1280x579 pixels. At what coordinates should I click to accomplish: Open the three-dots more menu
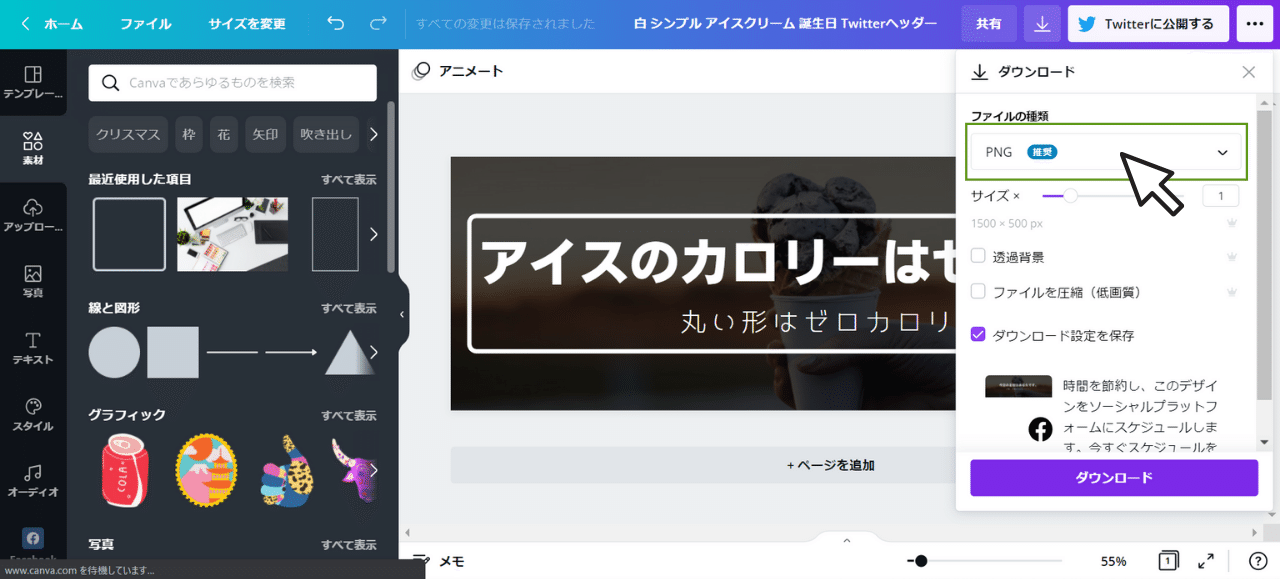(x=1254, y=24)
